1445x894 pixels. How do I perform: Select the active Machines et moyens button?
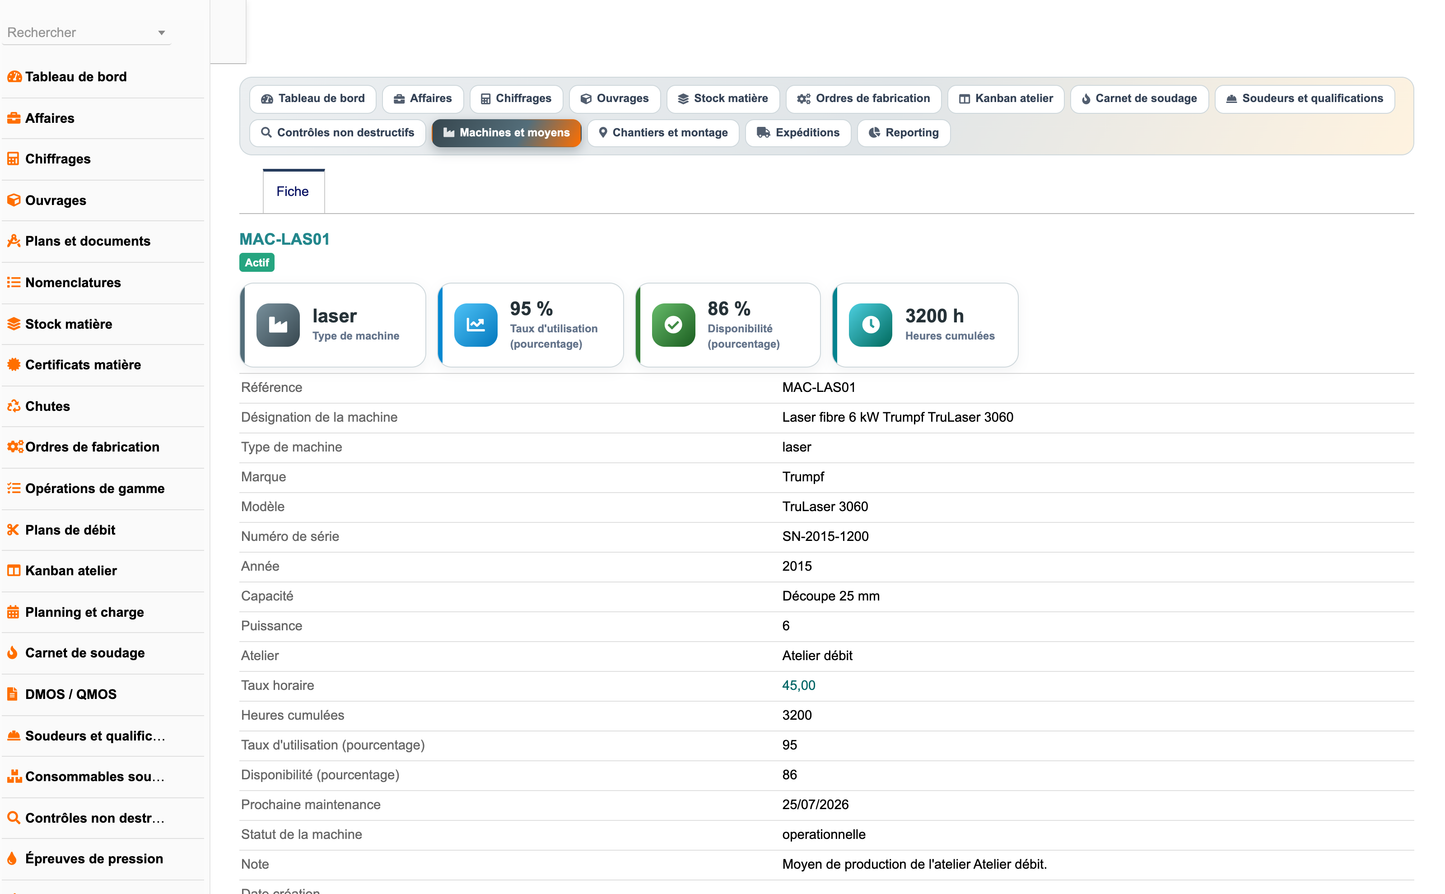coord(507,133)
